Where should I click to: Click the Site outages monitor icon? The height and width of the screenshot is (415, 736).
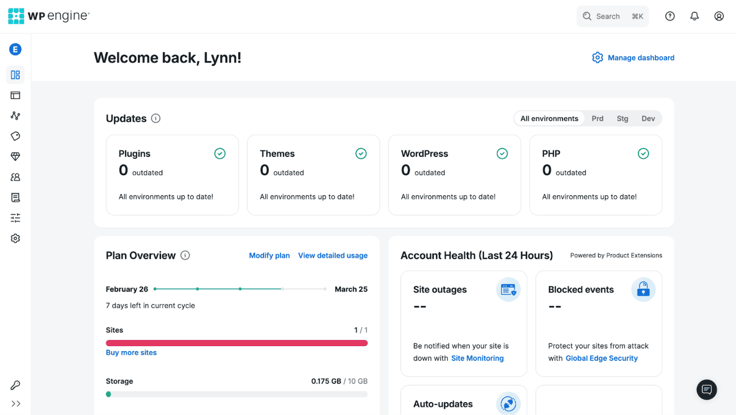(x=508, y=290)
